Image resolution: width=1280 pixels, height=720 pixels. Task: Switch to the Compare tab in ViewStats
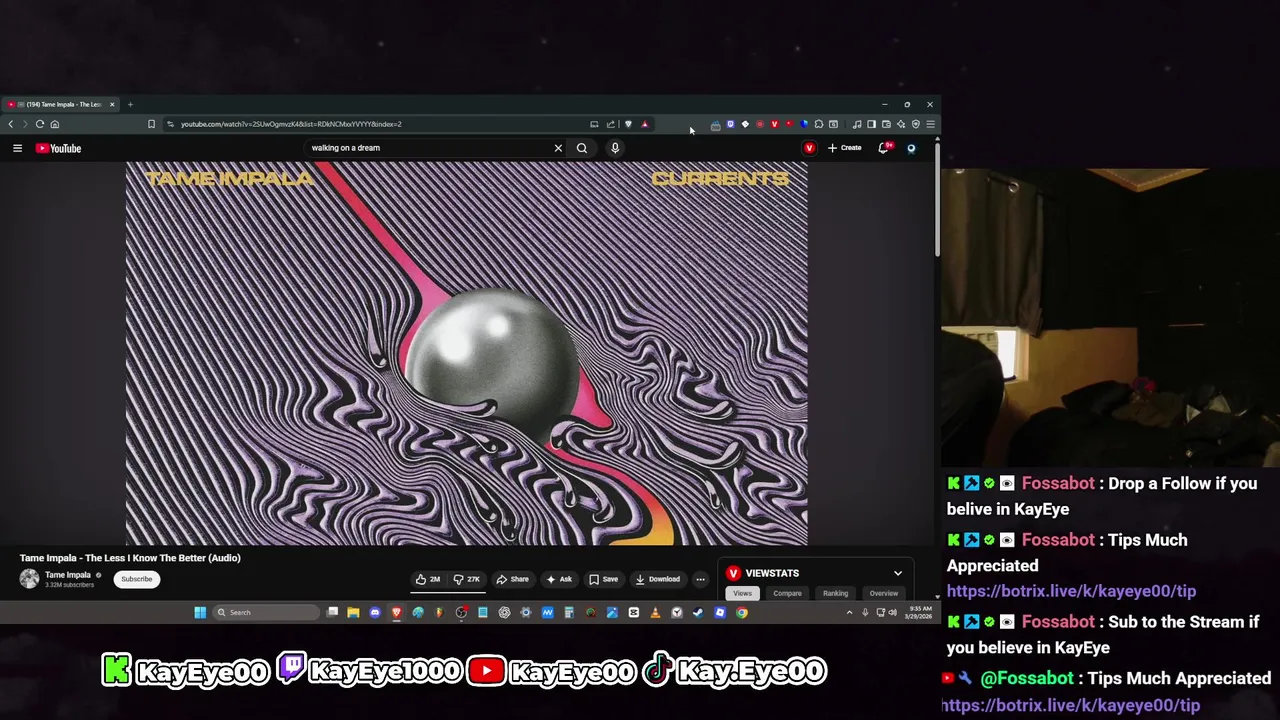(787, 593)
